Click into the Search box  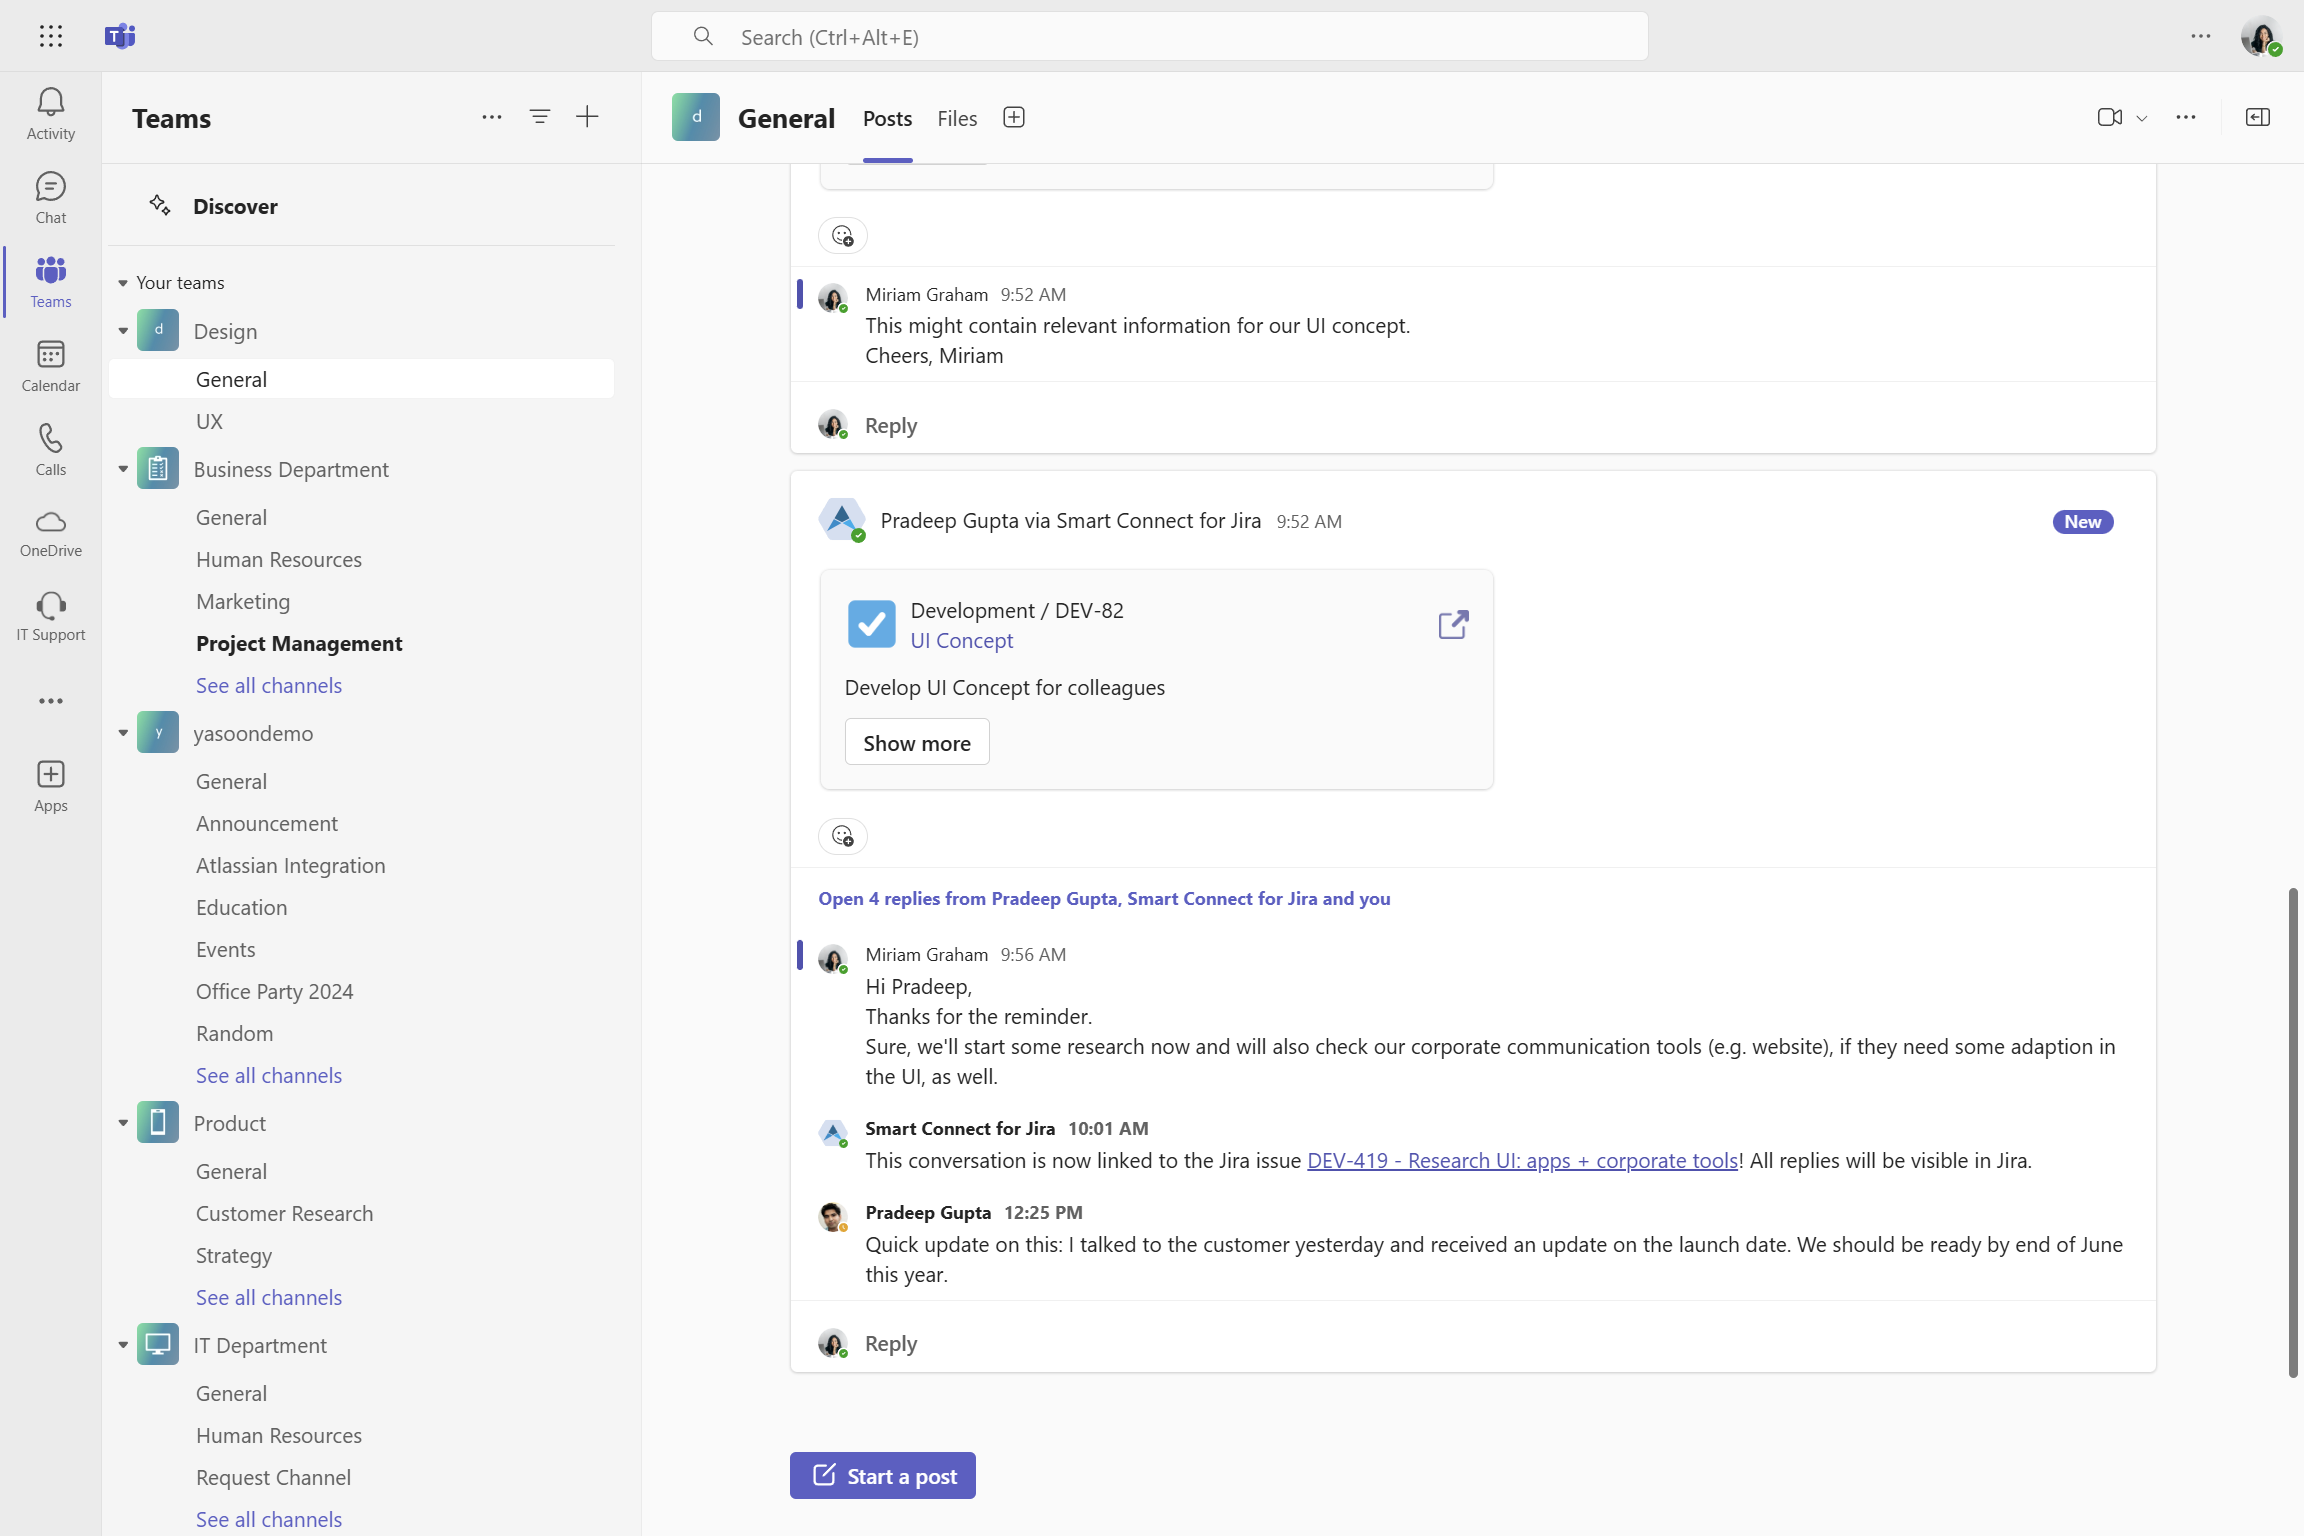[x=1150, y=37]
